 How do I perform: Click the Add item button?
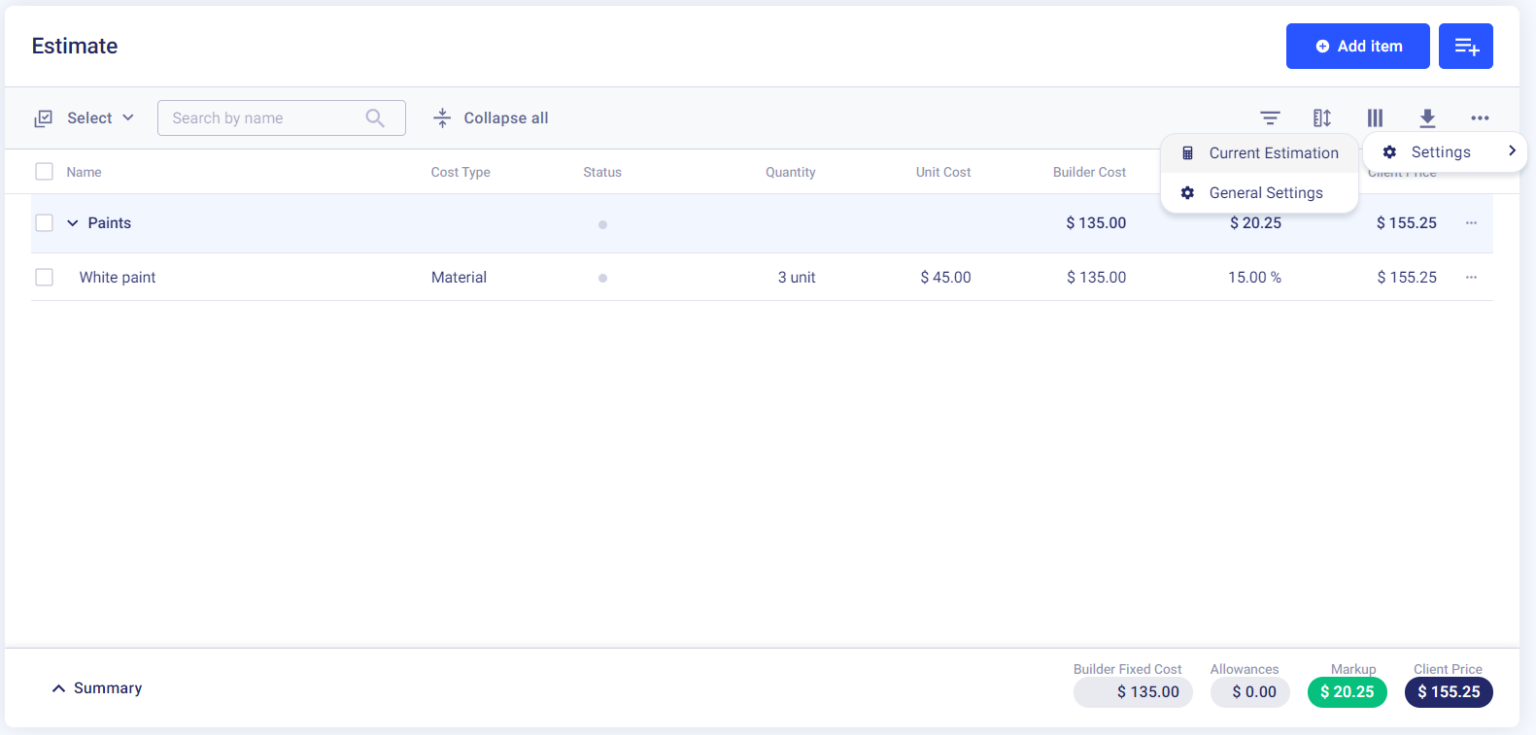point(1357,46)
